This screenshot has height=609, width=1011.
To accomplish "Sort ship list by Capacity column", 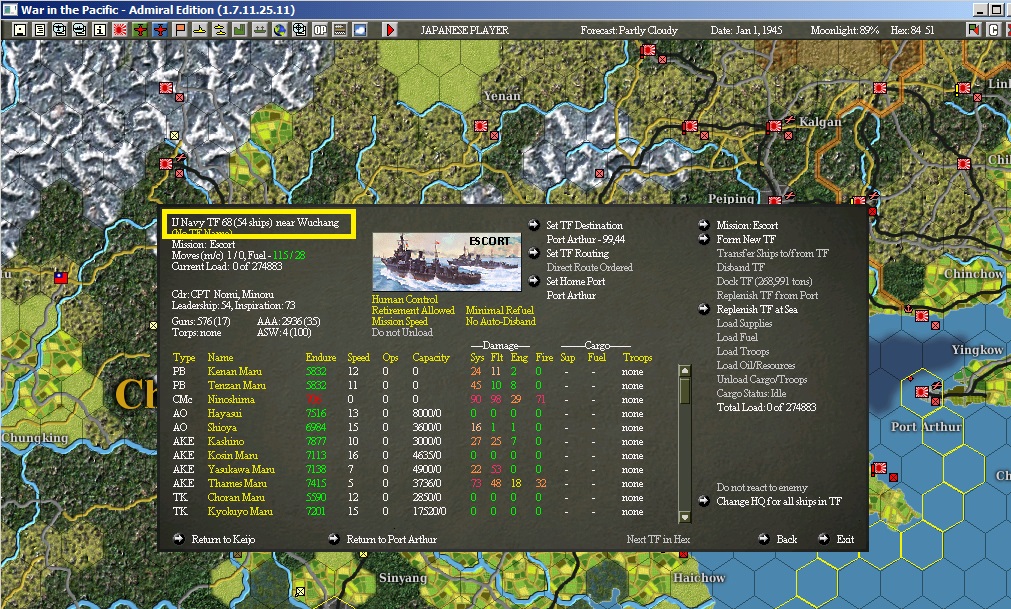I will point(431,357).
